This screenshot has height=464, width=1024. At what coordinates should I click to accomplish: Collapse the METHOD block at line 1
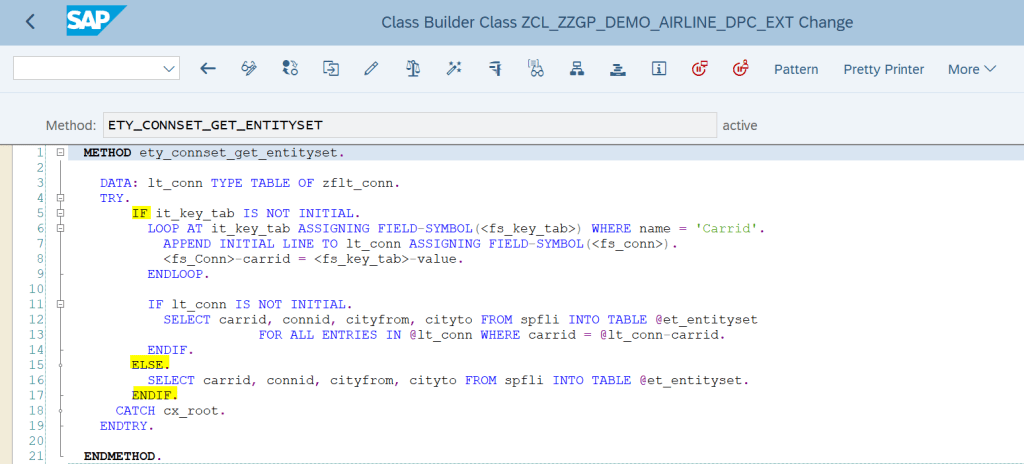(60, 153)
